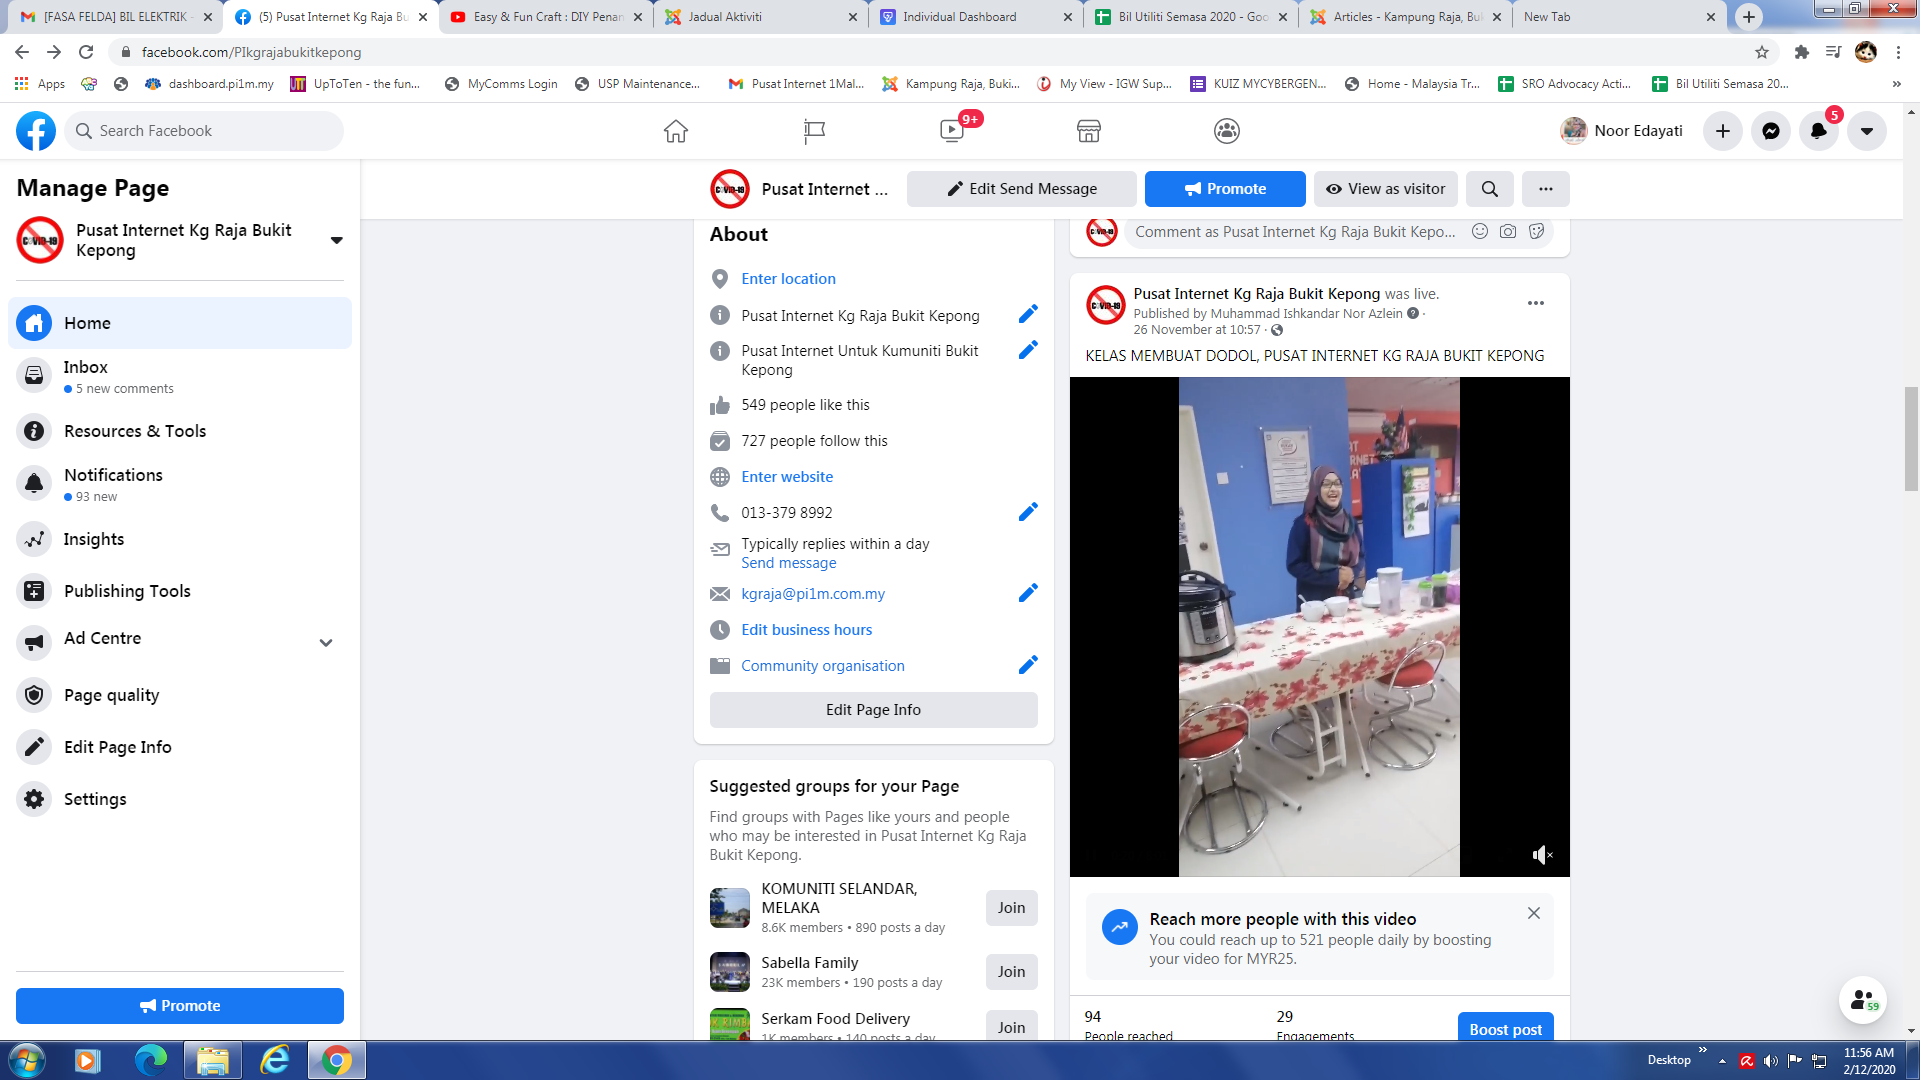Bookmark this page with star icon

(1762, 52)
